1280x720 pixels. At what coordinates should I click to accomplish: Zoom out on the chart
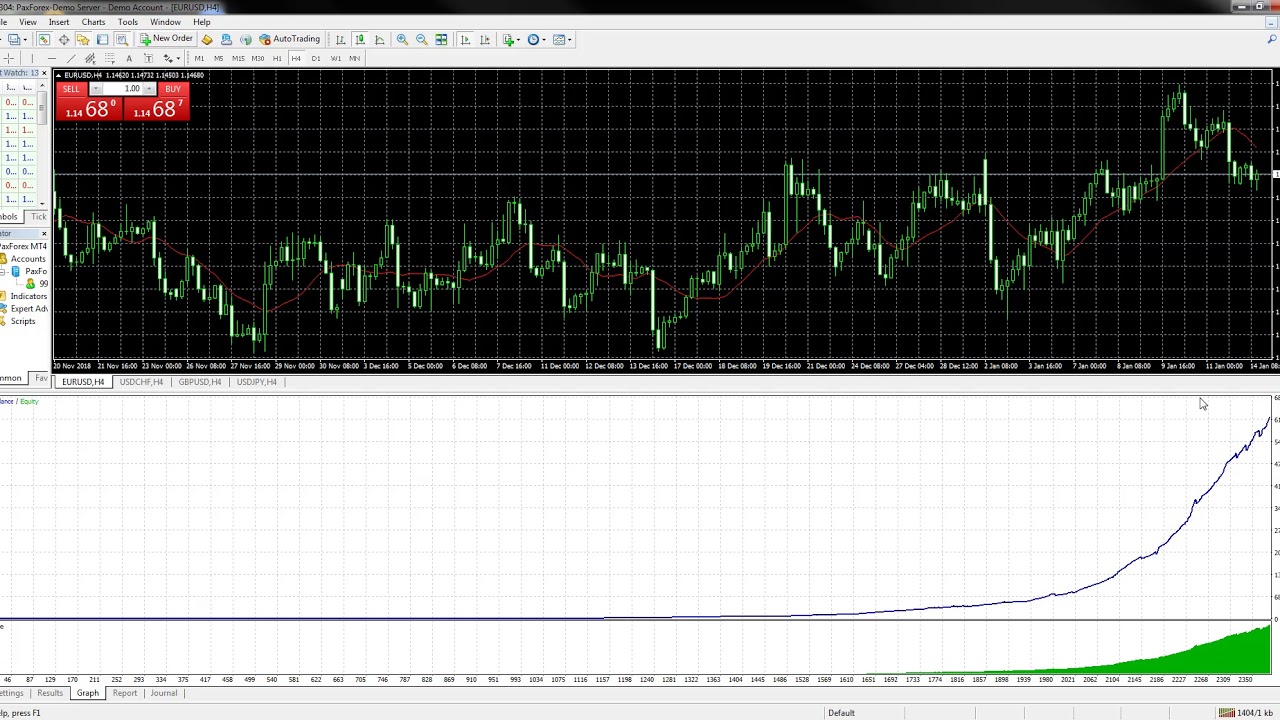click(x=421, y=39)
